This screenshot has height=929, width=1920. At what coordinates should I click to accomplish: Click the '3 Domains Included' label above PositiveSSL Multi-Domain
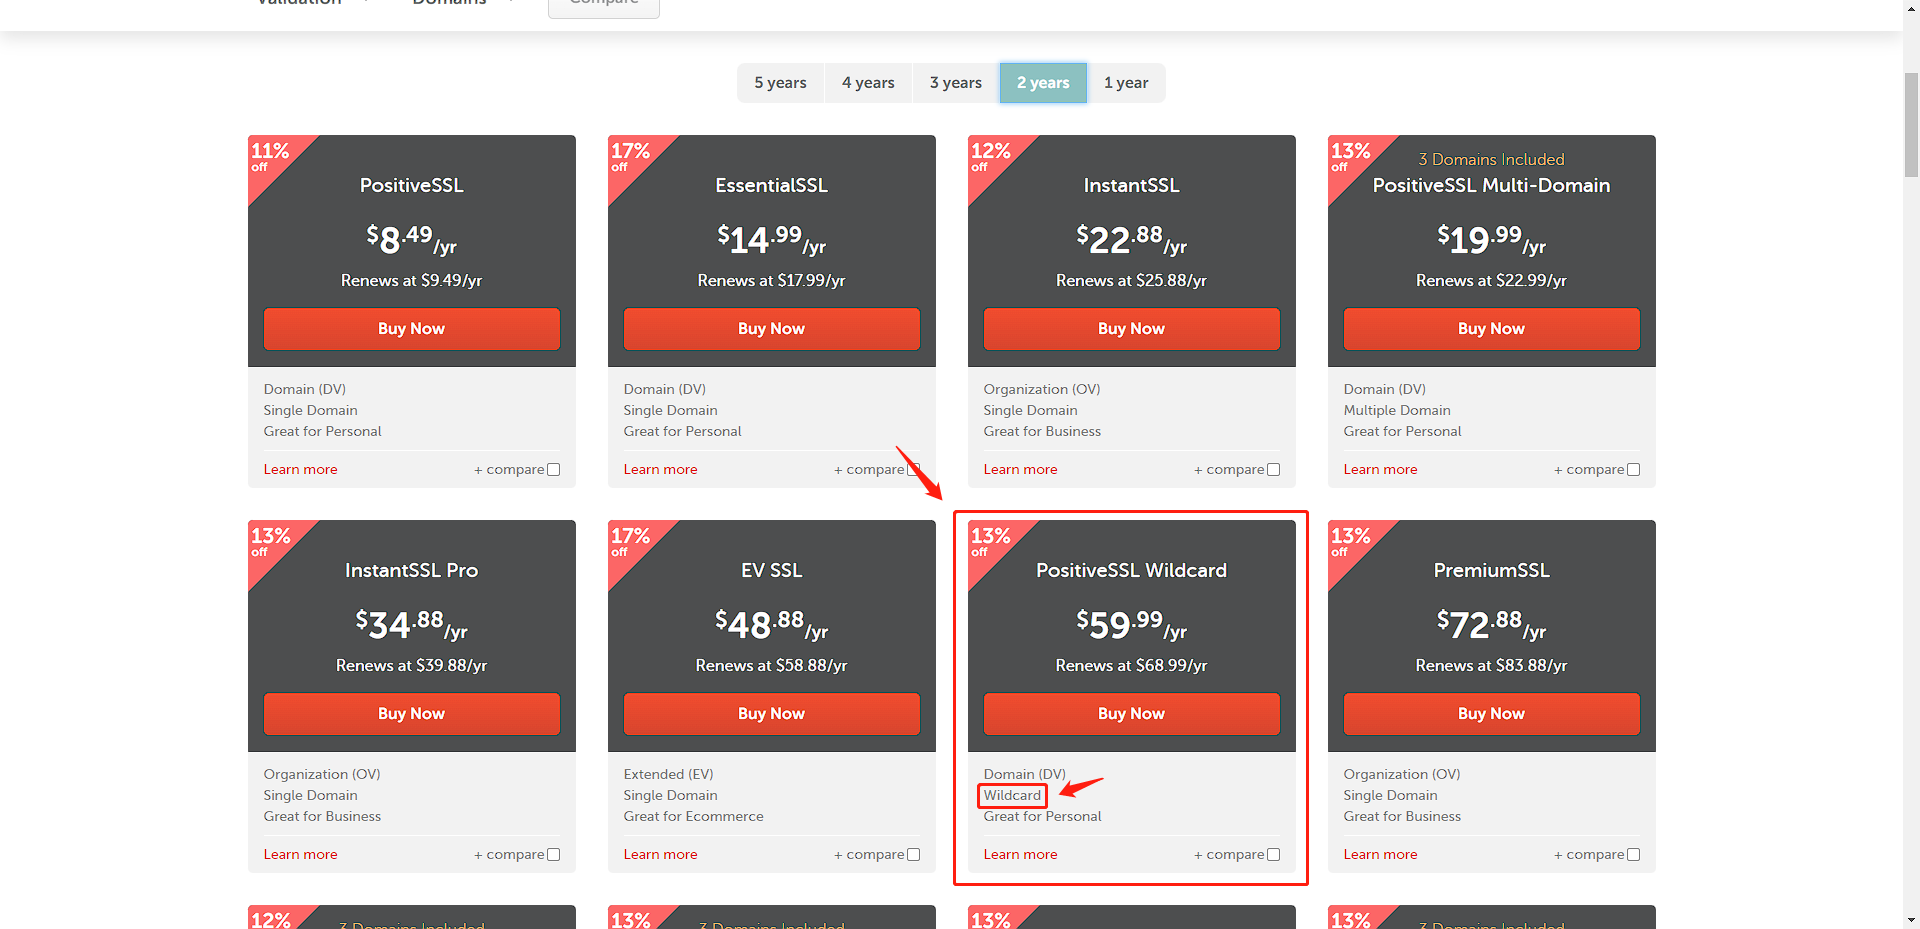1492,160
